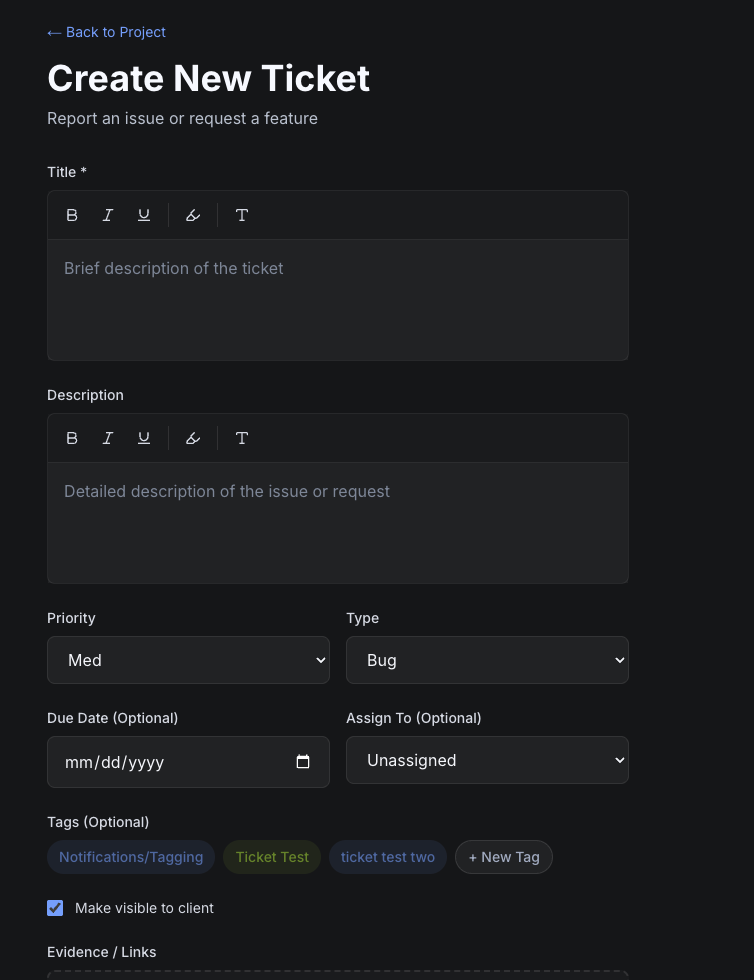Image resolution: width=754 pixels, height=980 pixels.
Task: Click the Create New Ticket heading
Action: 209,78
